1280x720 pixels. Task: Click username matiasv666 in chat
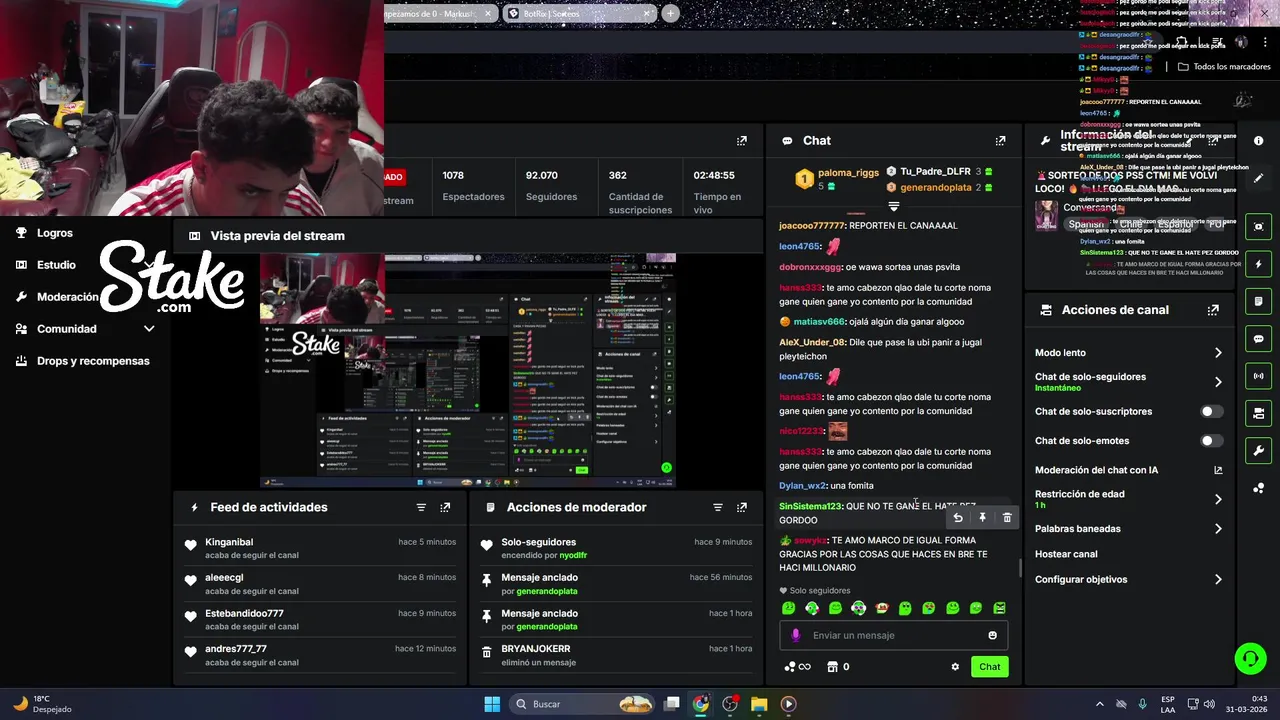pos(819,322)
